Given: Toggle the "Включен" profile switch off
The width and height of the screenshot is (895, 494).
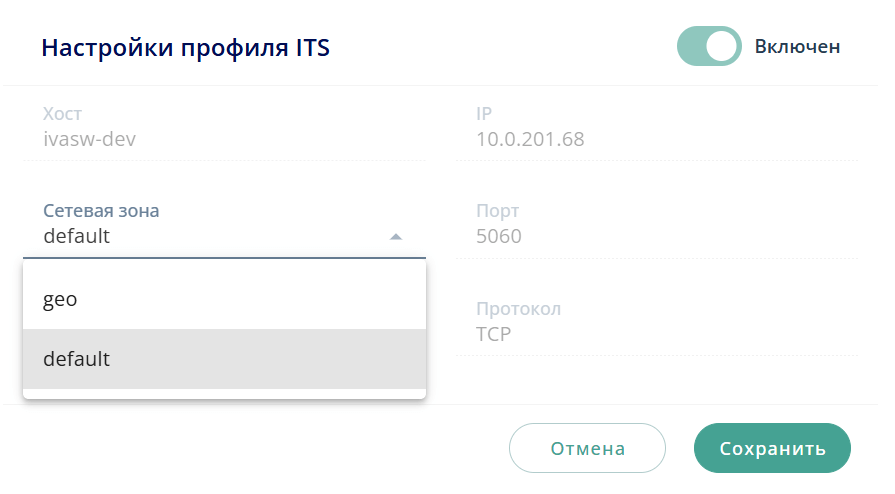Looking at the screenshot, I should (708, 46).
